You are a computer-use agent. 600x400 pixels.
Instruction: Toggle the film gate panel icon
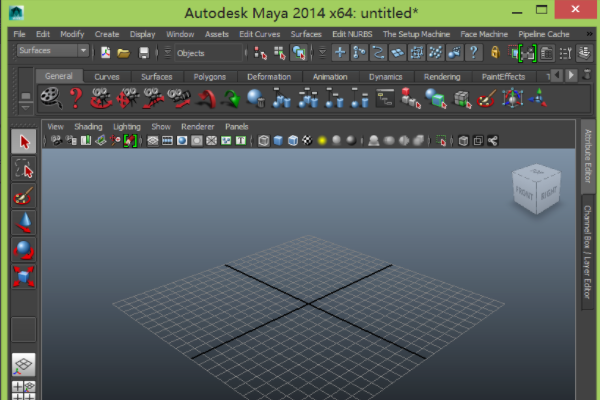click(x=167, y=140)
